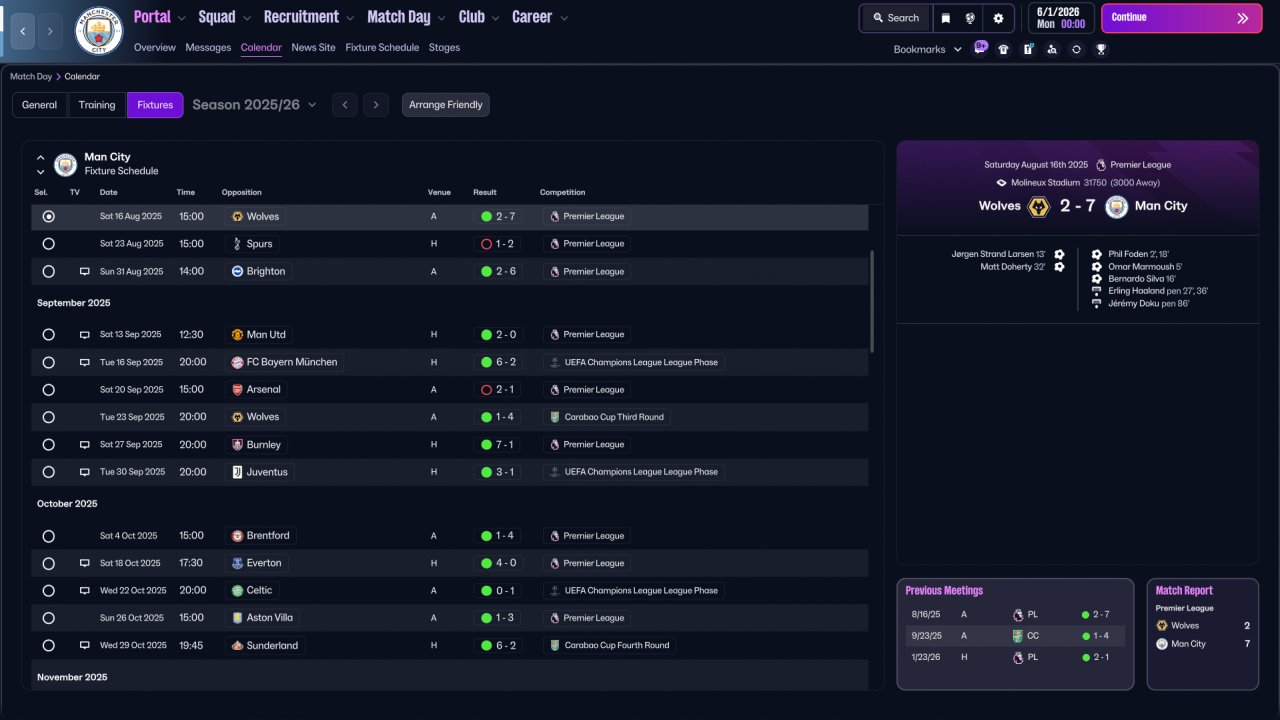1280x720 pixels.
Task: Click the TV icon on the Celtic row
Action: pos(85,590)
